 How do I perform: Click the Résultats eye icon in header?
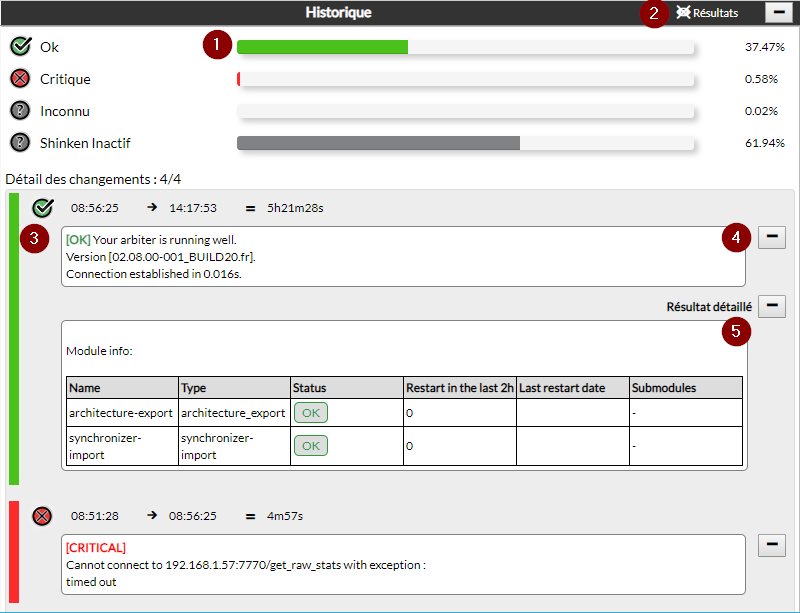(683, 13)
